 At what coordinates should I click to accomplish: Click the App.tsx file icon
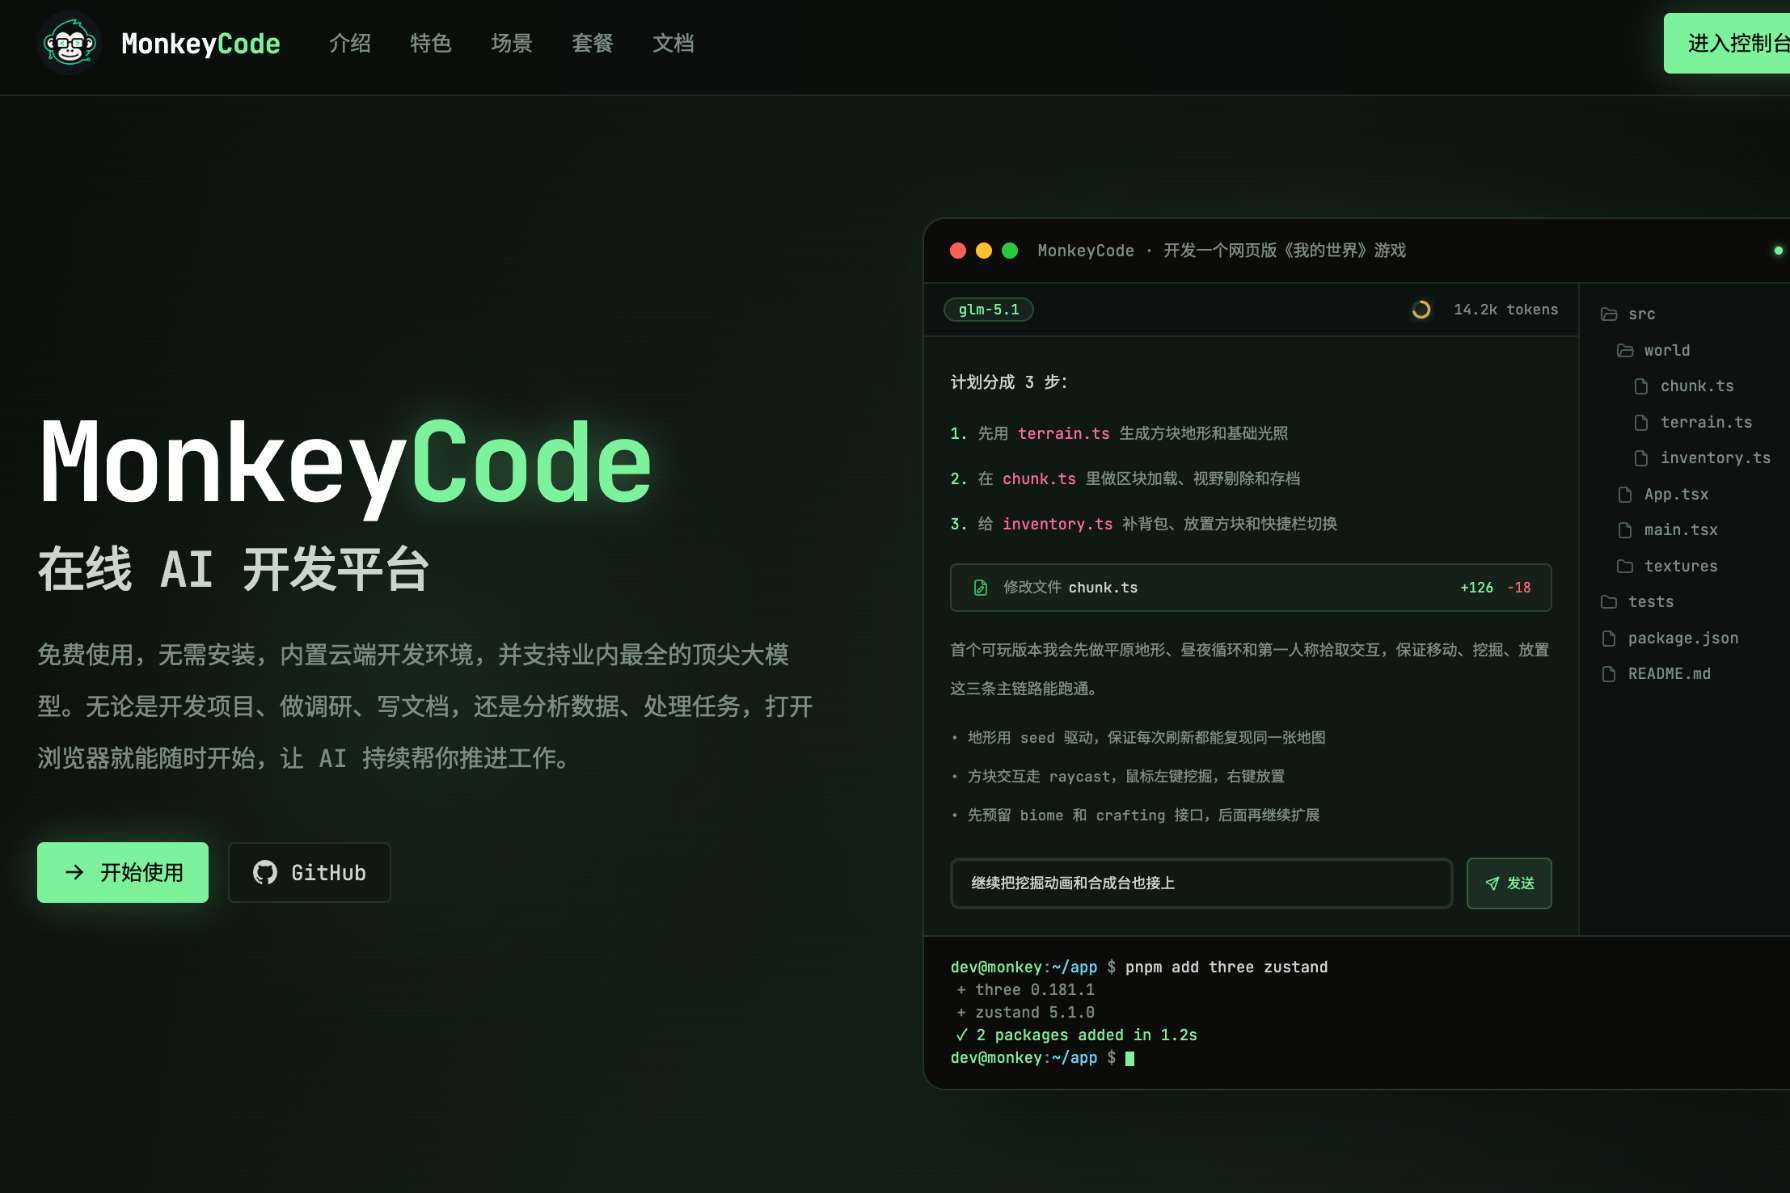[1625, 494]
